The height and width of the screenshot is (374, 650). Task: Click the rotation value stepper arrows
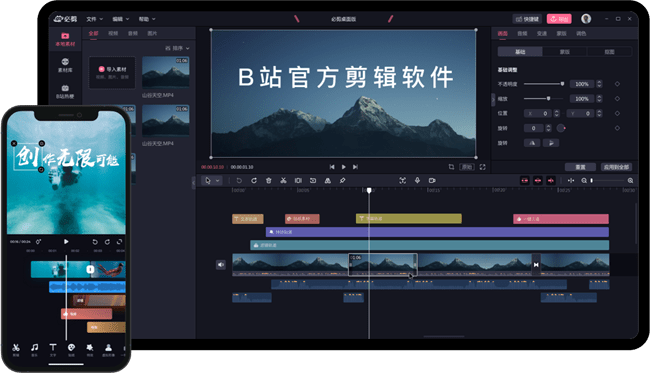[548, 128]
